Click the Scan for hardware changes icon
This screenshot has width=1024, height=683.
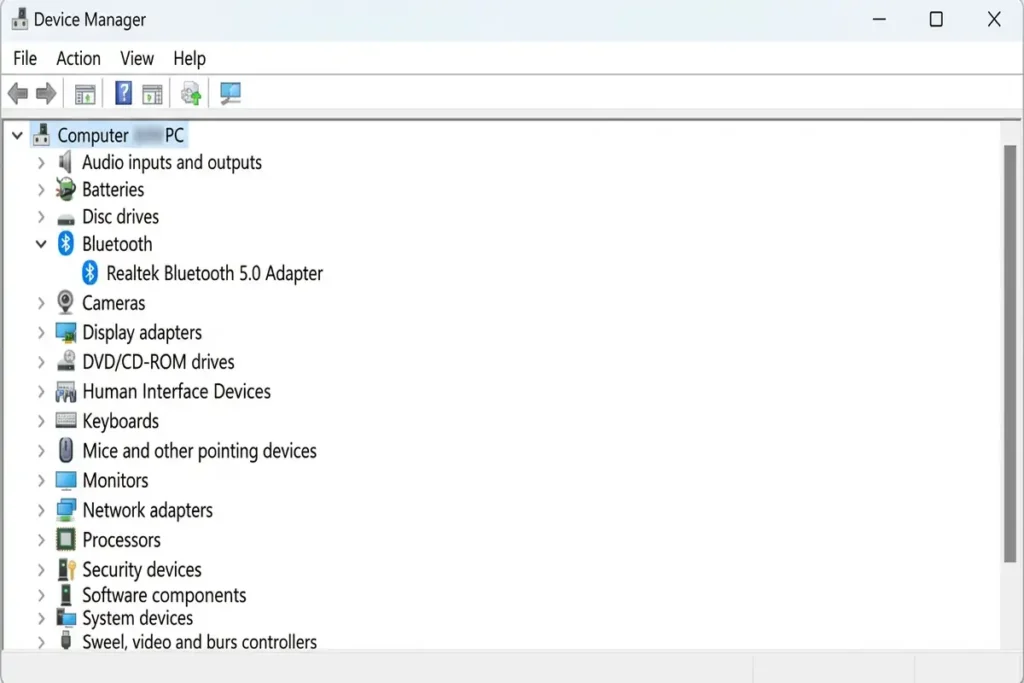(230, 93)
